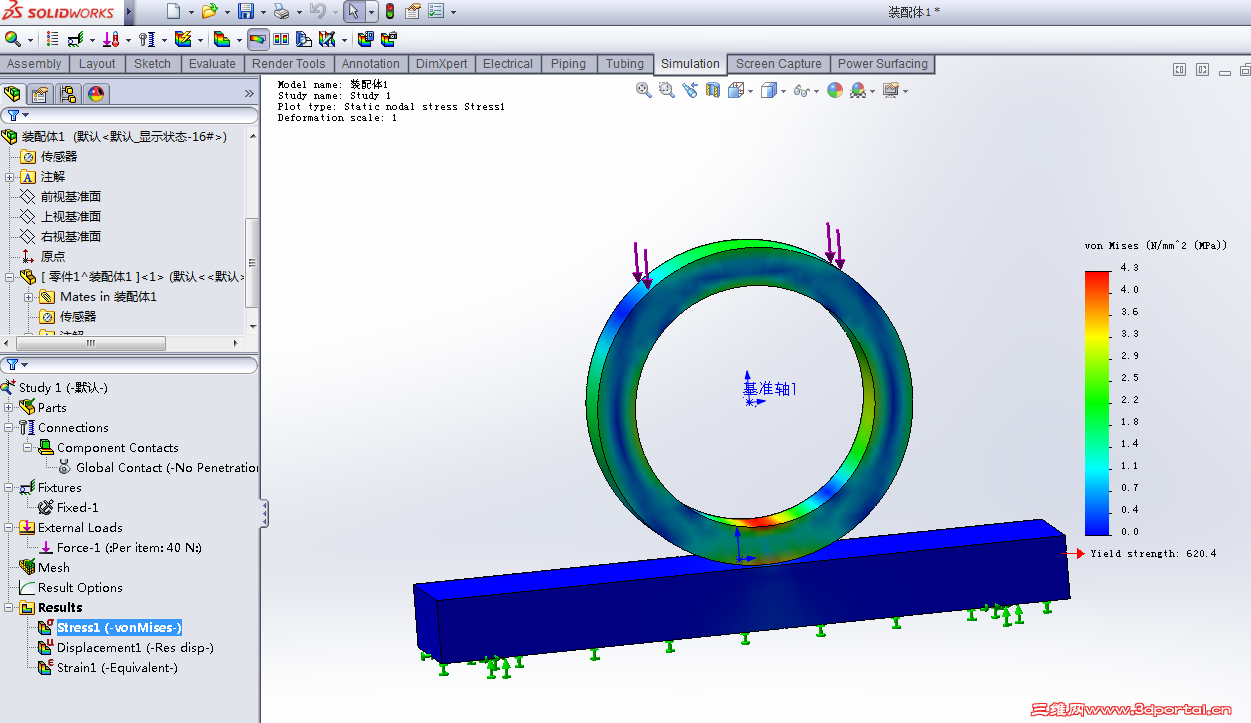
Task: Click the Study Advisor magnifier icon
Action: pyautogui.click(x=13, y=39)
